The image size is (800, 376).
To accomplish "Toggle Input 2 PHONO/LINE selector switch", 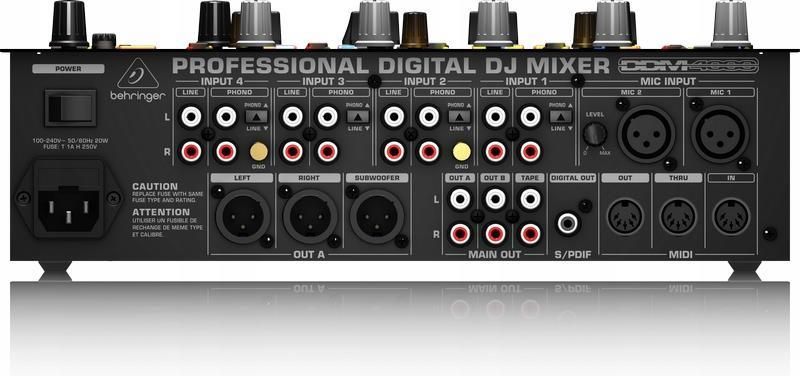I will [x=459, y=116].
